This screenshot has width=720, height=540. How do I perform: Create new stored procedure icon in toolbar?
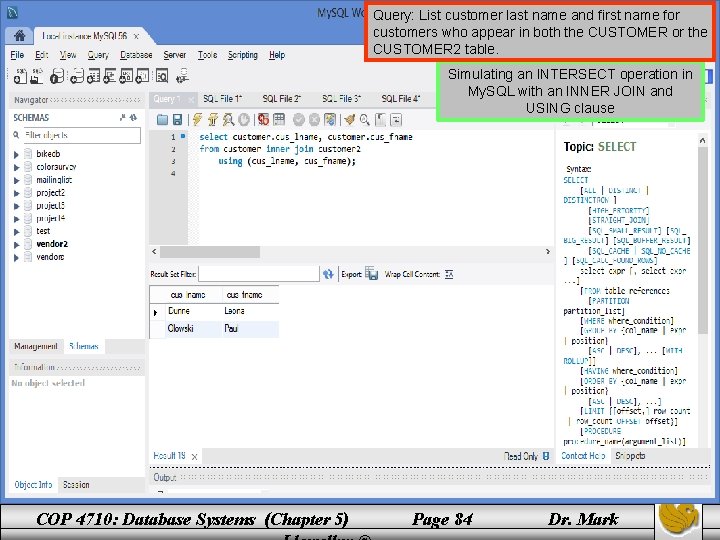126,76
